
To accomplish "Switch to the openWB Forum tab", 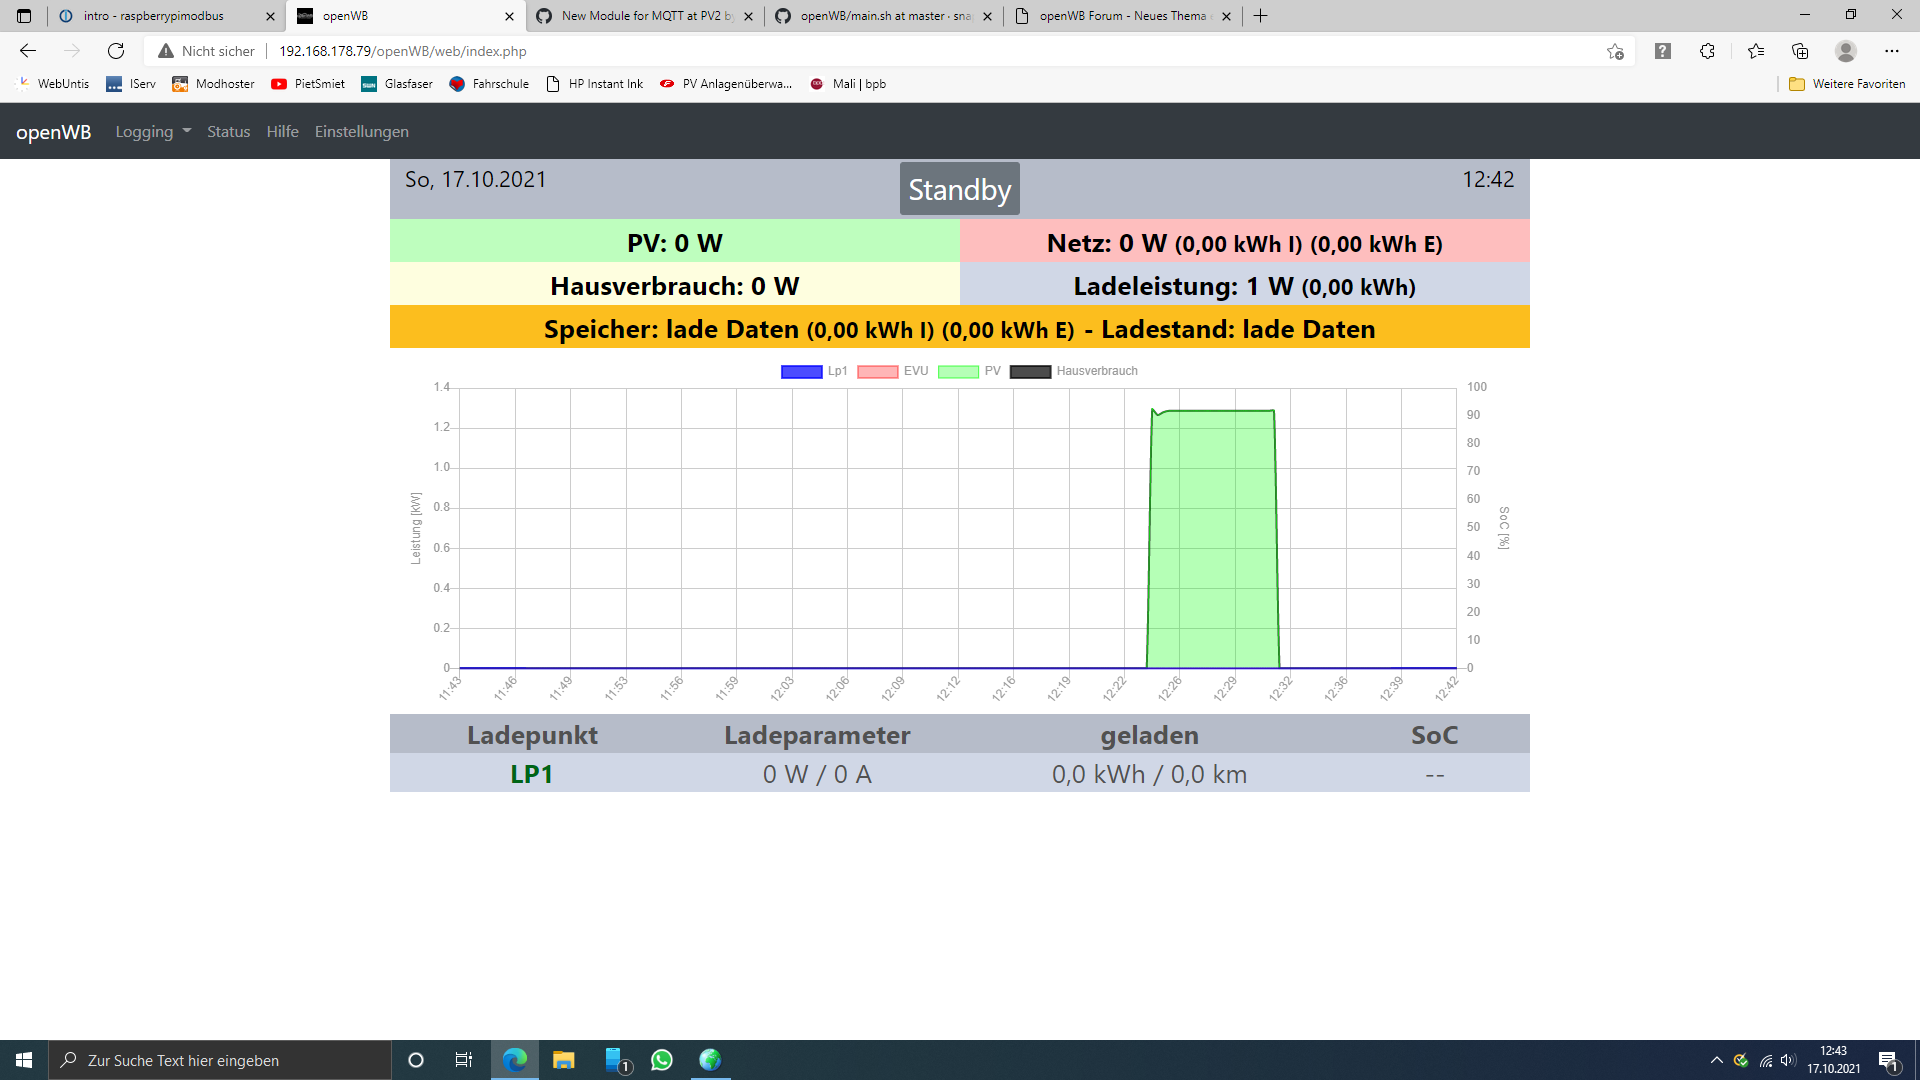I will coord(1120,16).
